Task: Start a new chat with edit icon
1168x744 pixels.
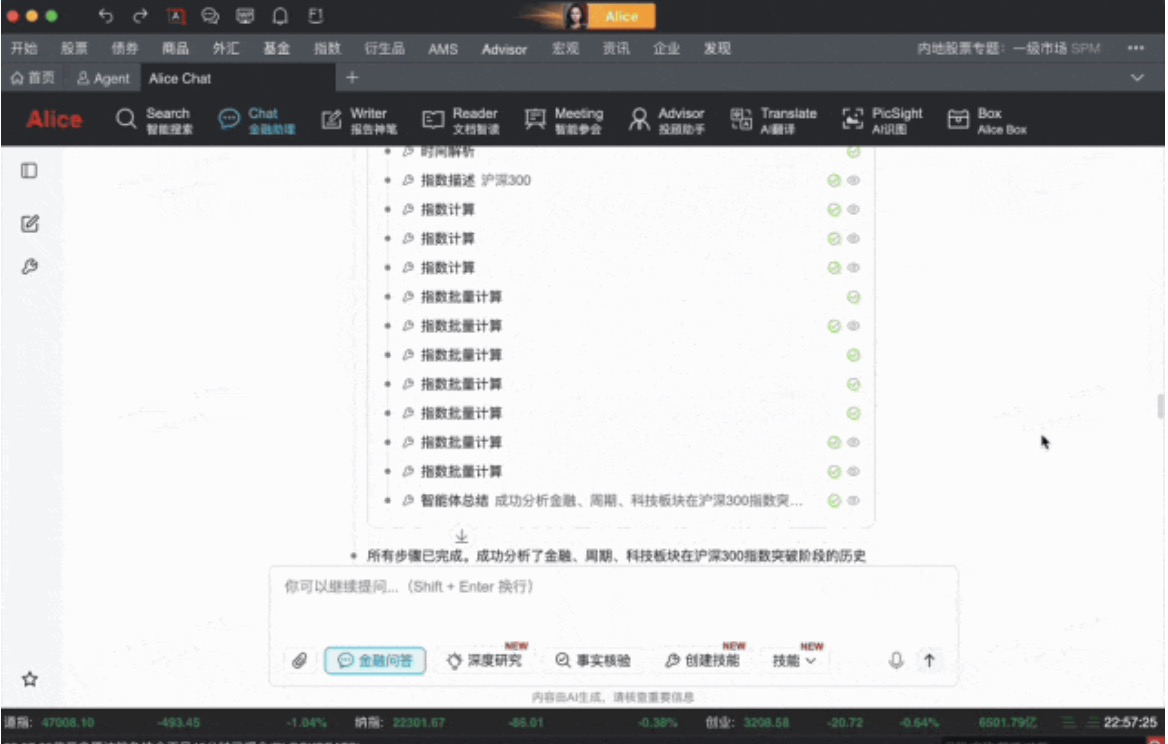Action: (29, 223)
